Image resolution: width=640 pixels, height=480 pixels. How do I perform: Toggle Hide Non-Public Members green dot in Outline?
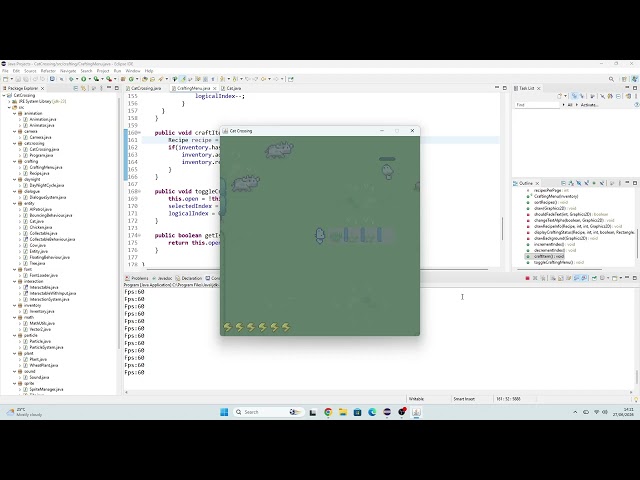594,183
